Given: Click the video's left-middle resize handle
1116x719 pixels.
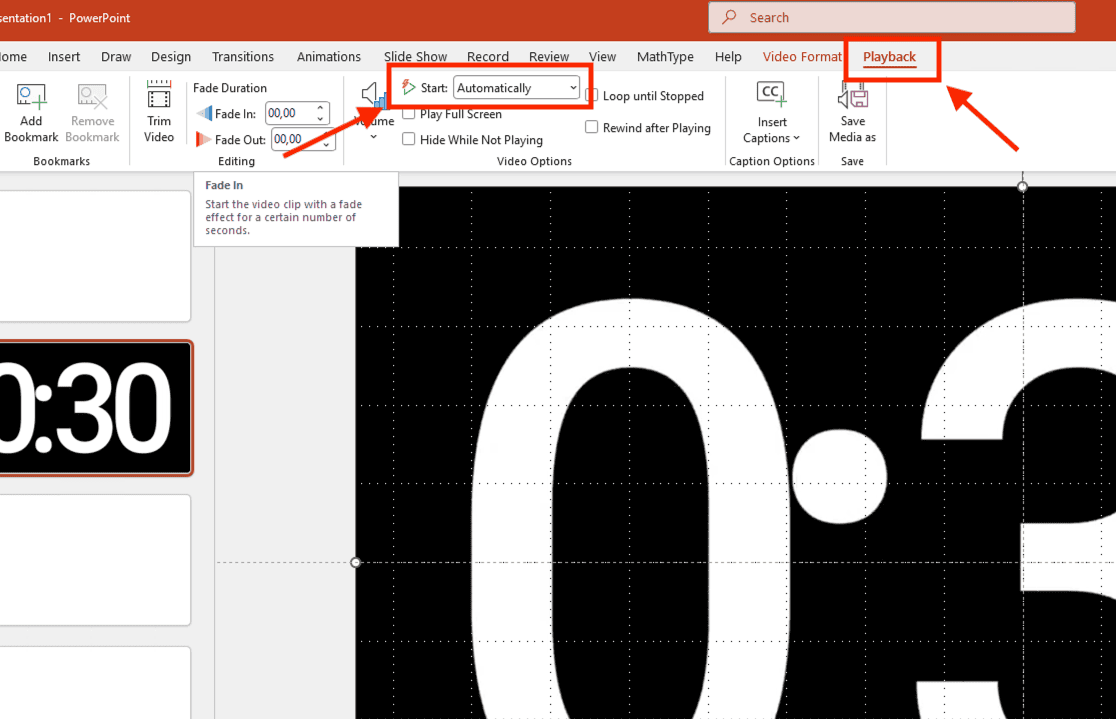Looking at the screenshot, I should coord(356,562).
